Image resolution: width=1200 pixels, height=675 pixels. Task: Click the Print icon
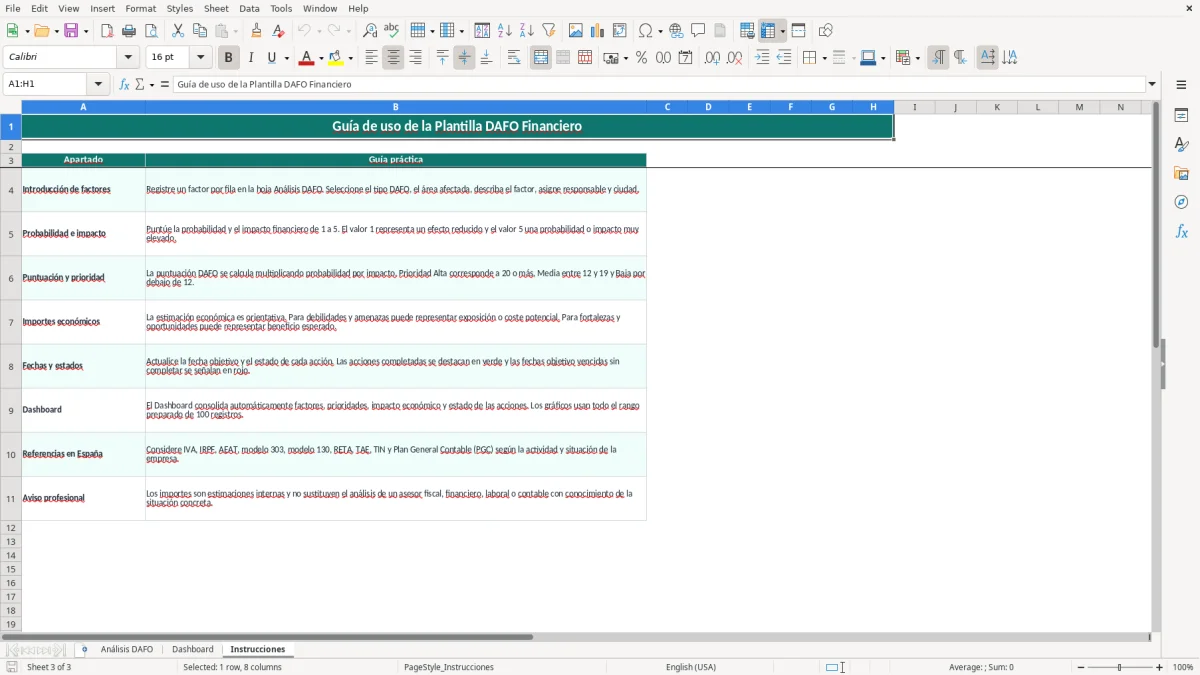[x=129, y=31]
